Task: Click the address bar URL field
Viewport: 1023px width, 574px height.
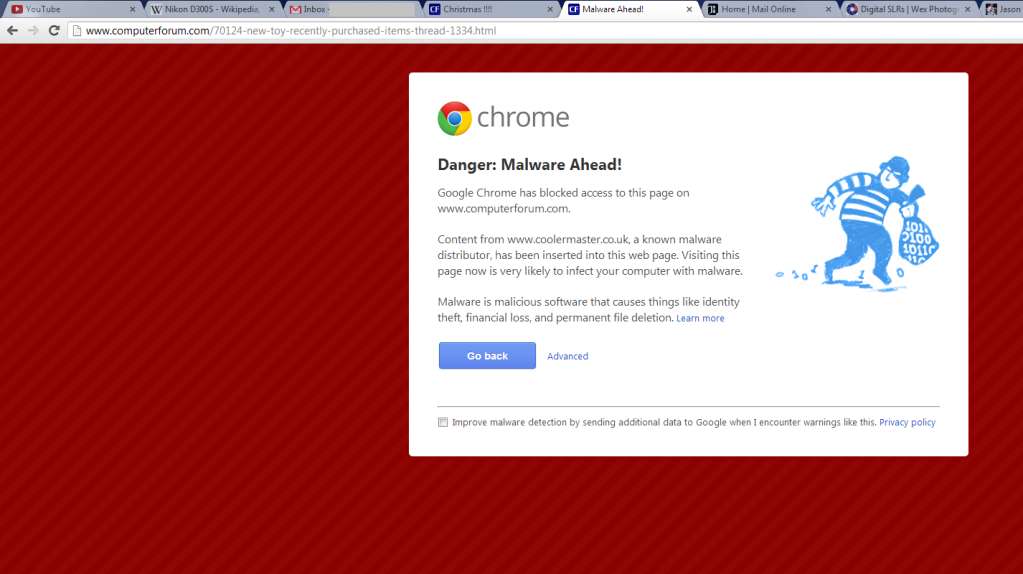Action: [545, 31]
